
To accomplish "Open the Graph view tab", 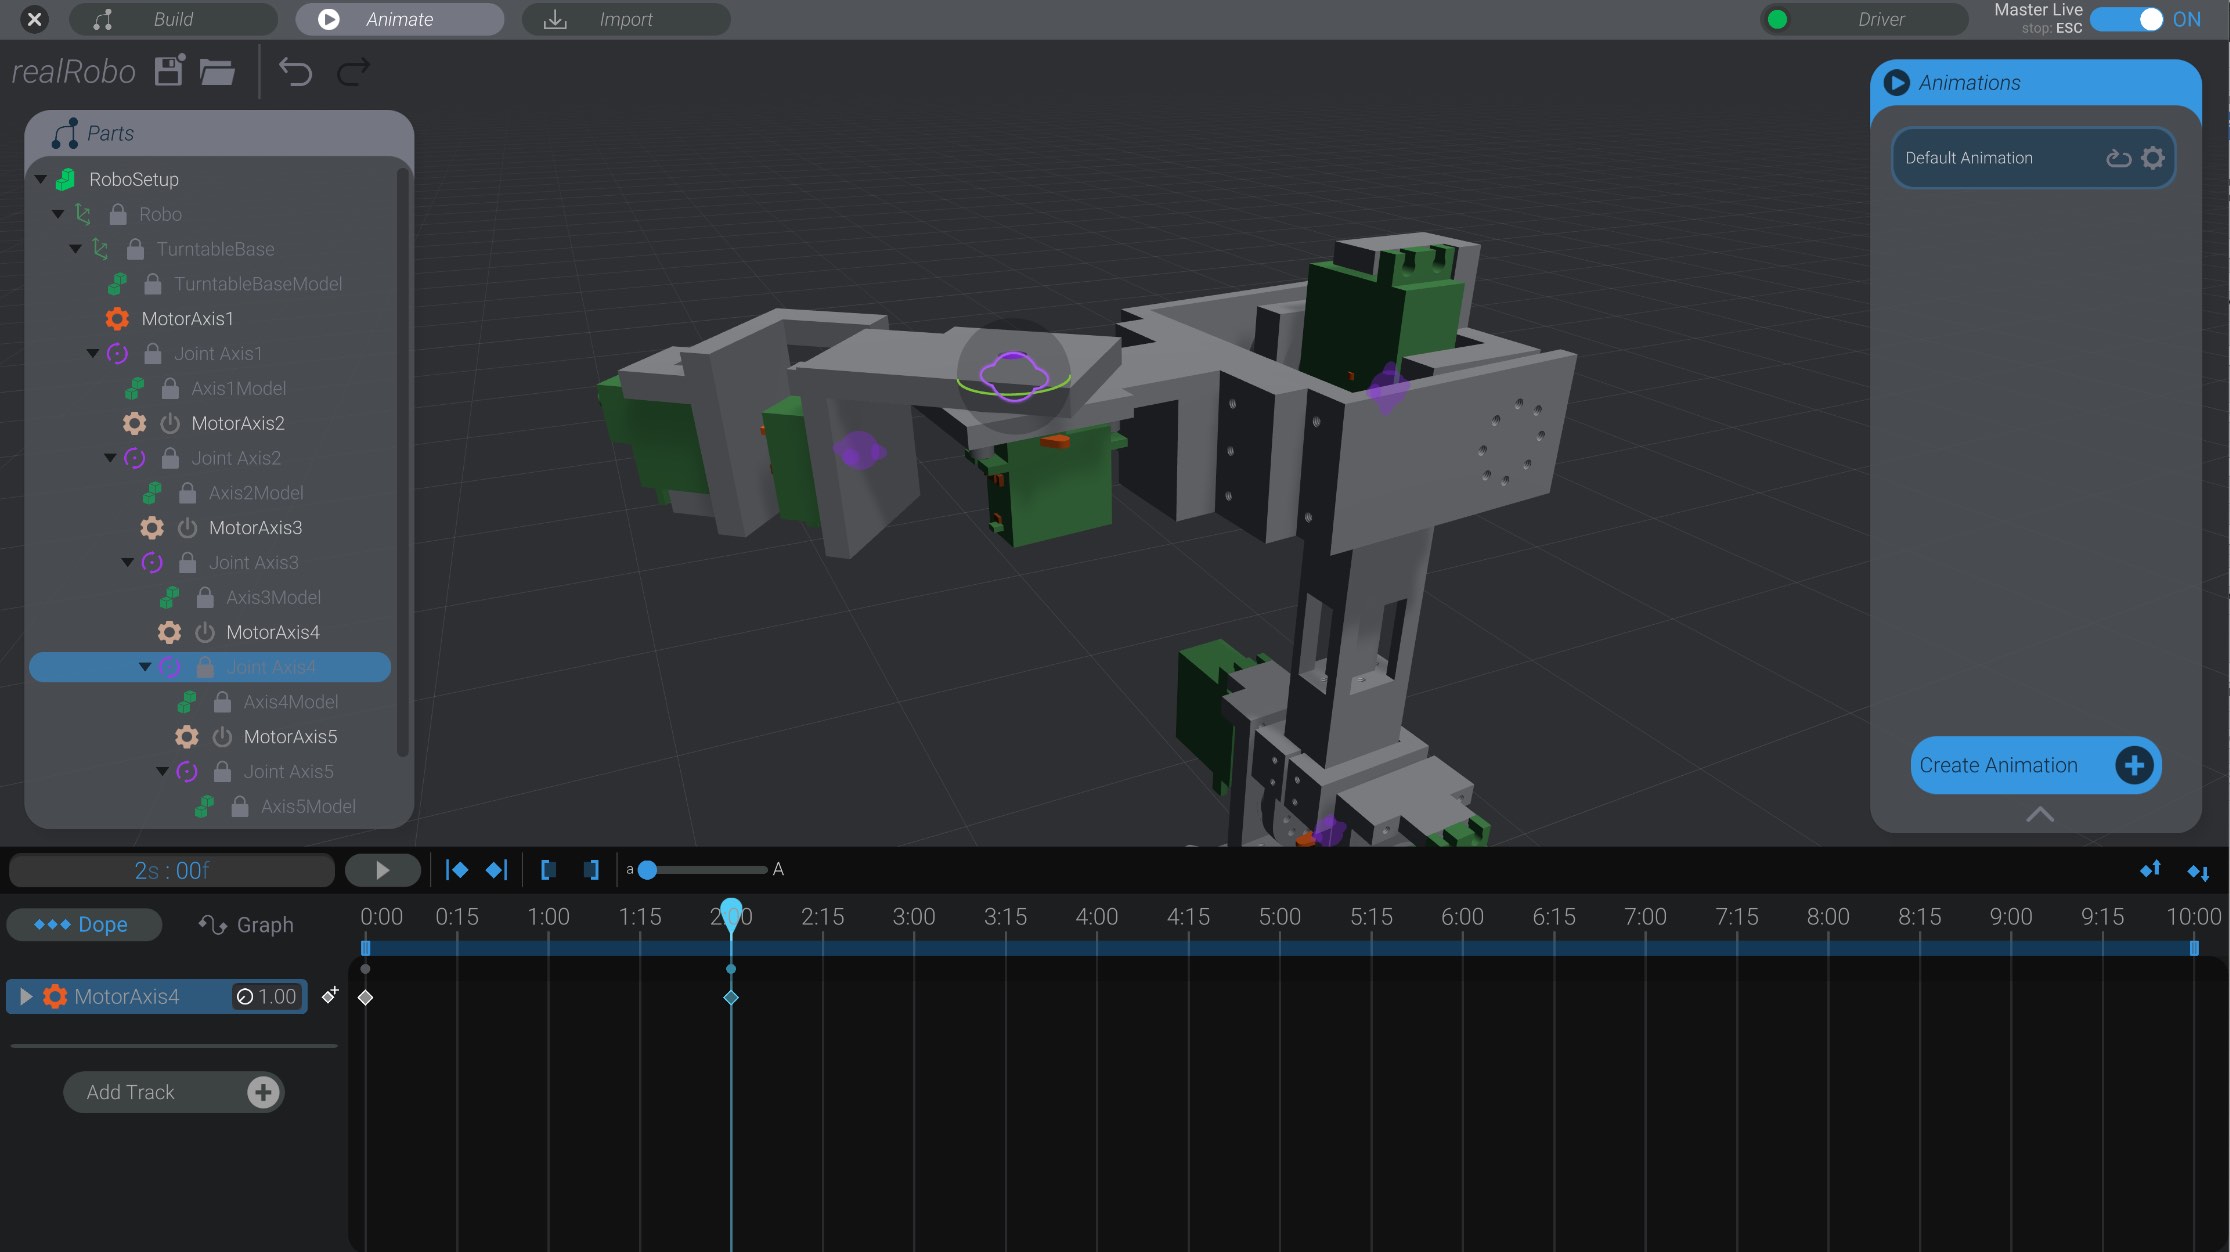I will pyautogui.click(x=245, y=923).
